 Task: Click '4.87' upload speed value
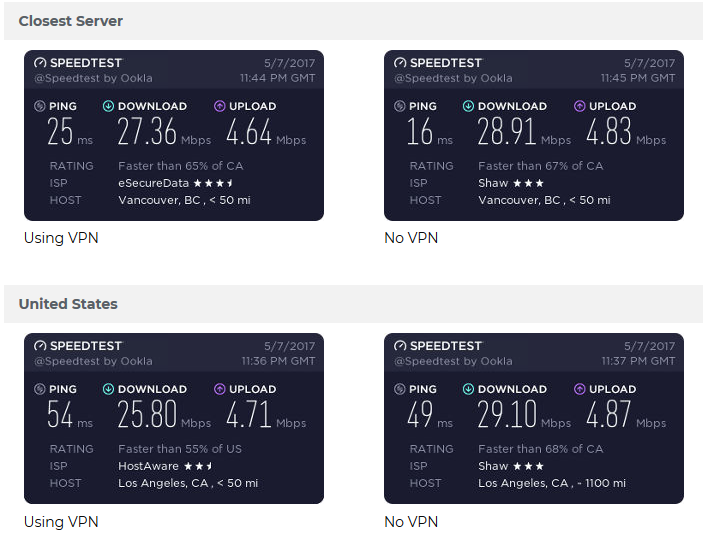(609, 414)
